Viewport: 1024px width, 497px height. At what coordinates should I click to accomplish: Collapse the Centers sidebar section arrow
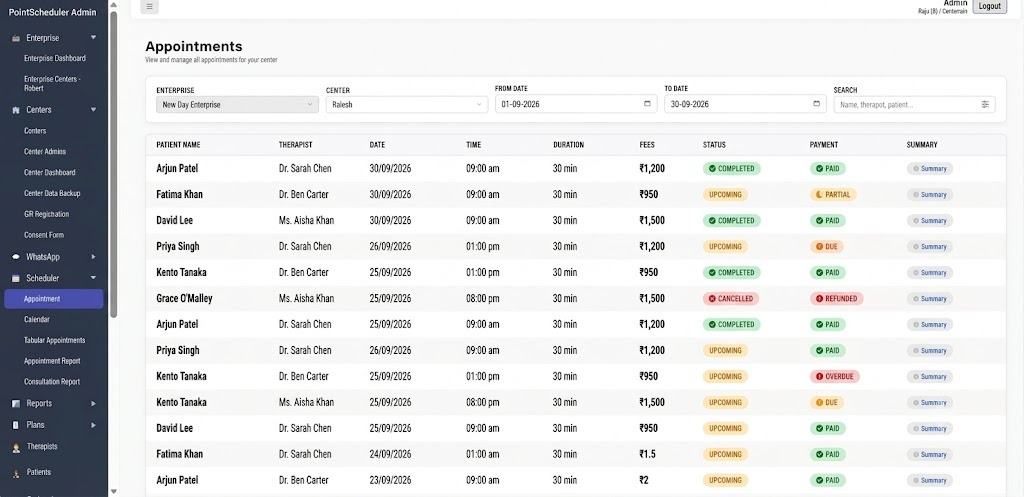click(93, 110)
